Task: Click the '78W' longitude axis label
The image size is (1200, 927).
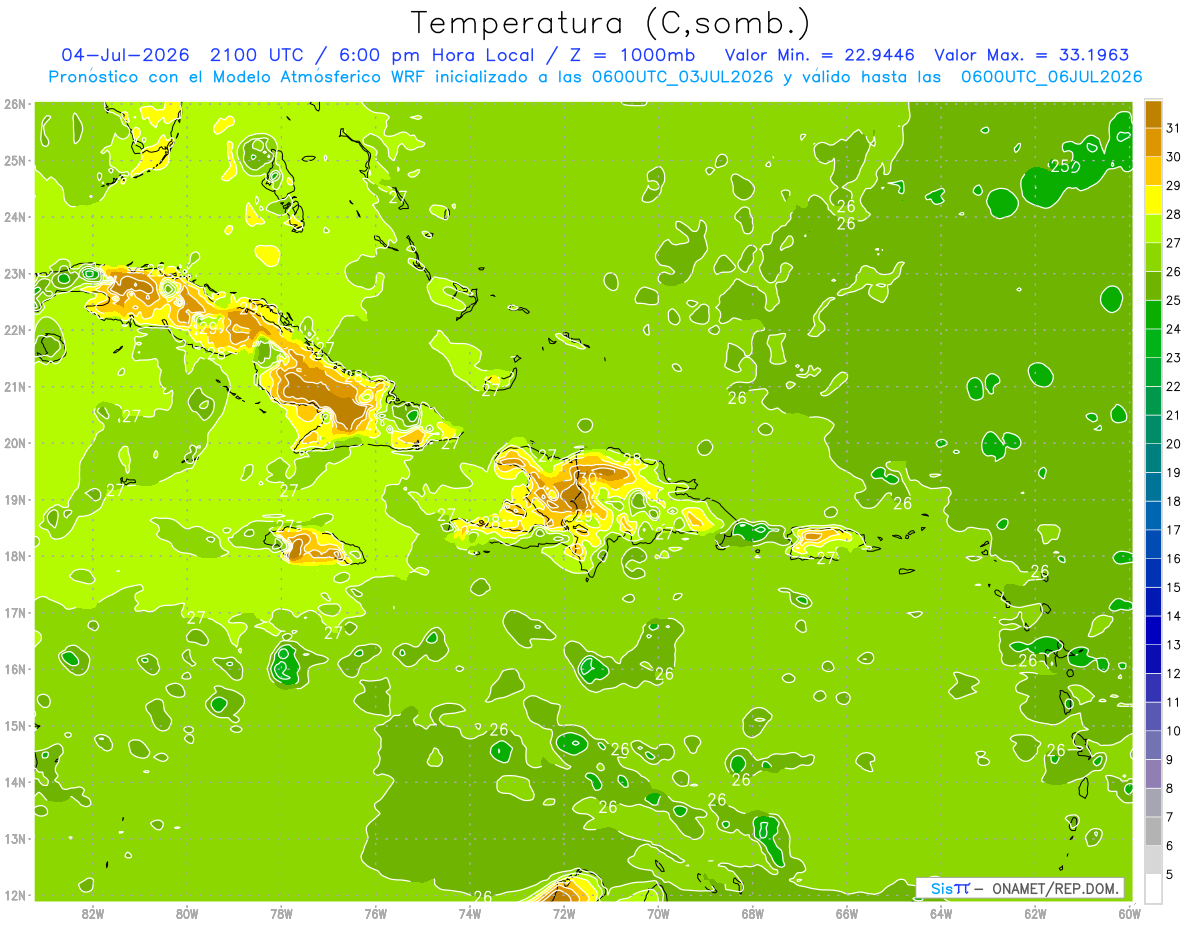Action: pyautogui.click(x=281, y=913)
